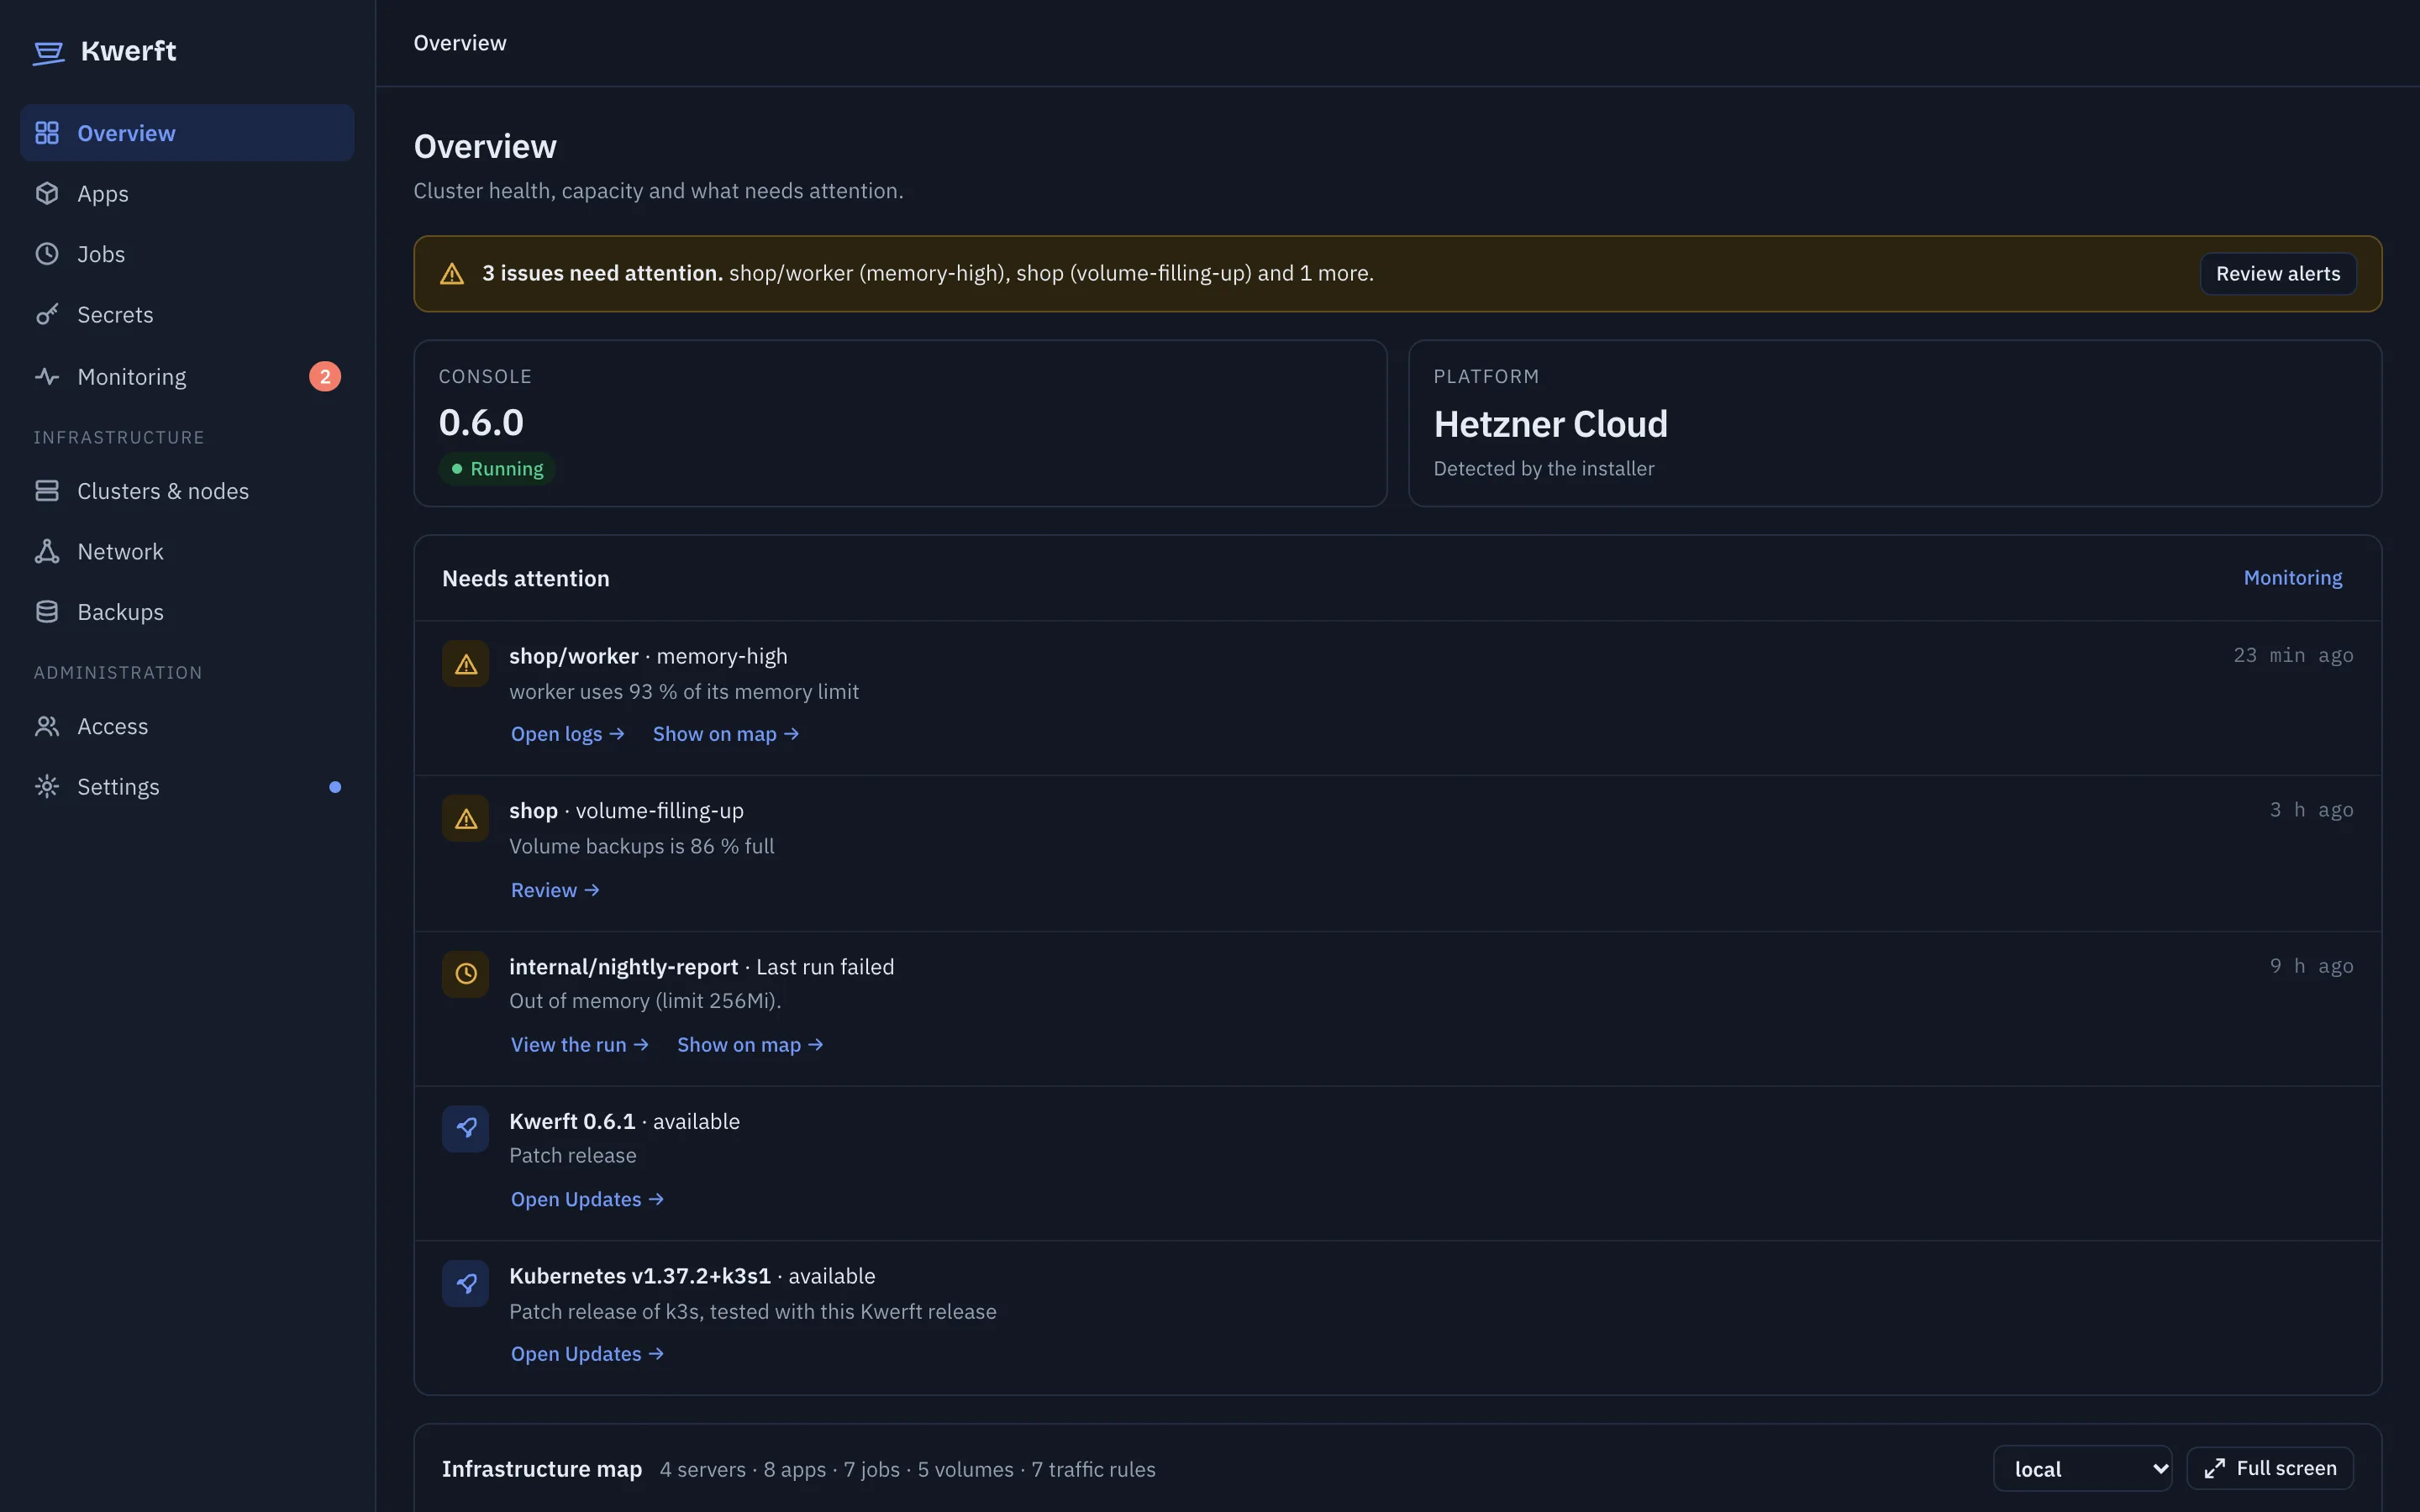Click the Settings gear icon
The width and height of the screenshot is (2420, 1512).
47,786
